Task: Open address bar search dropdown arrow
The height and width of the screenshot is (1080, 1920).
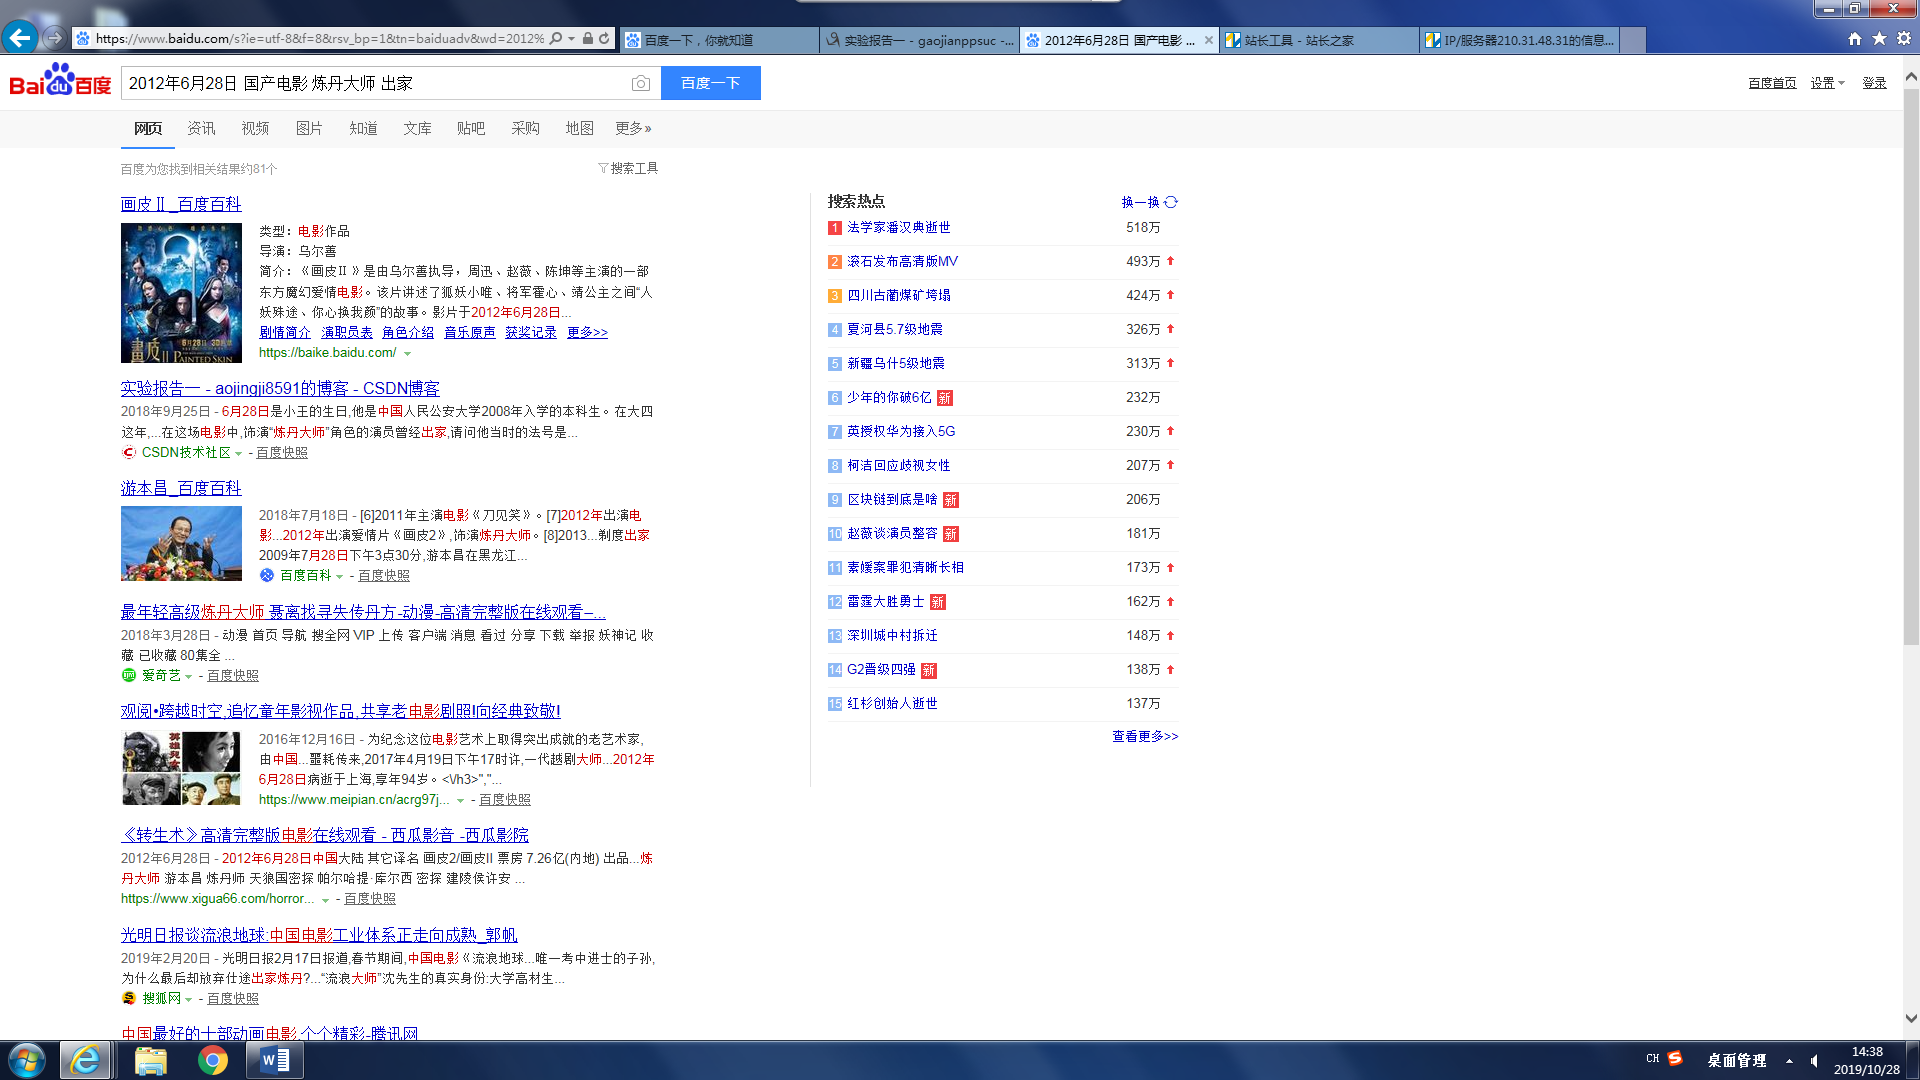Action: pos(571,39)
